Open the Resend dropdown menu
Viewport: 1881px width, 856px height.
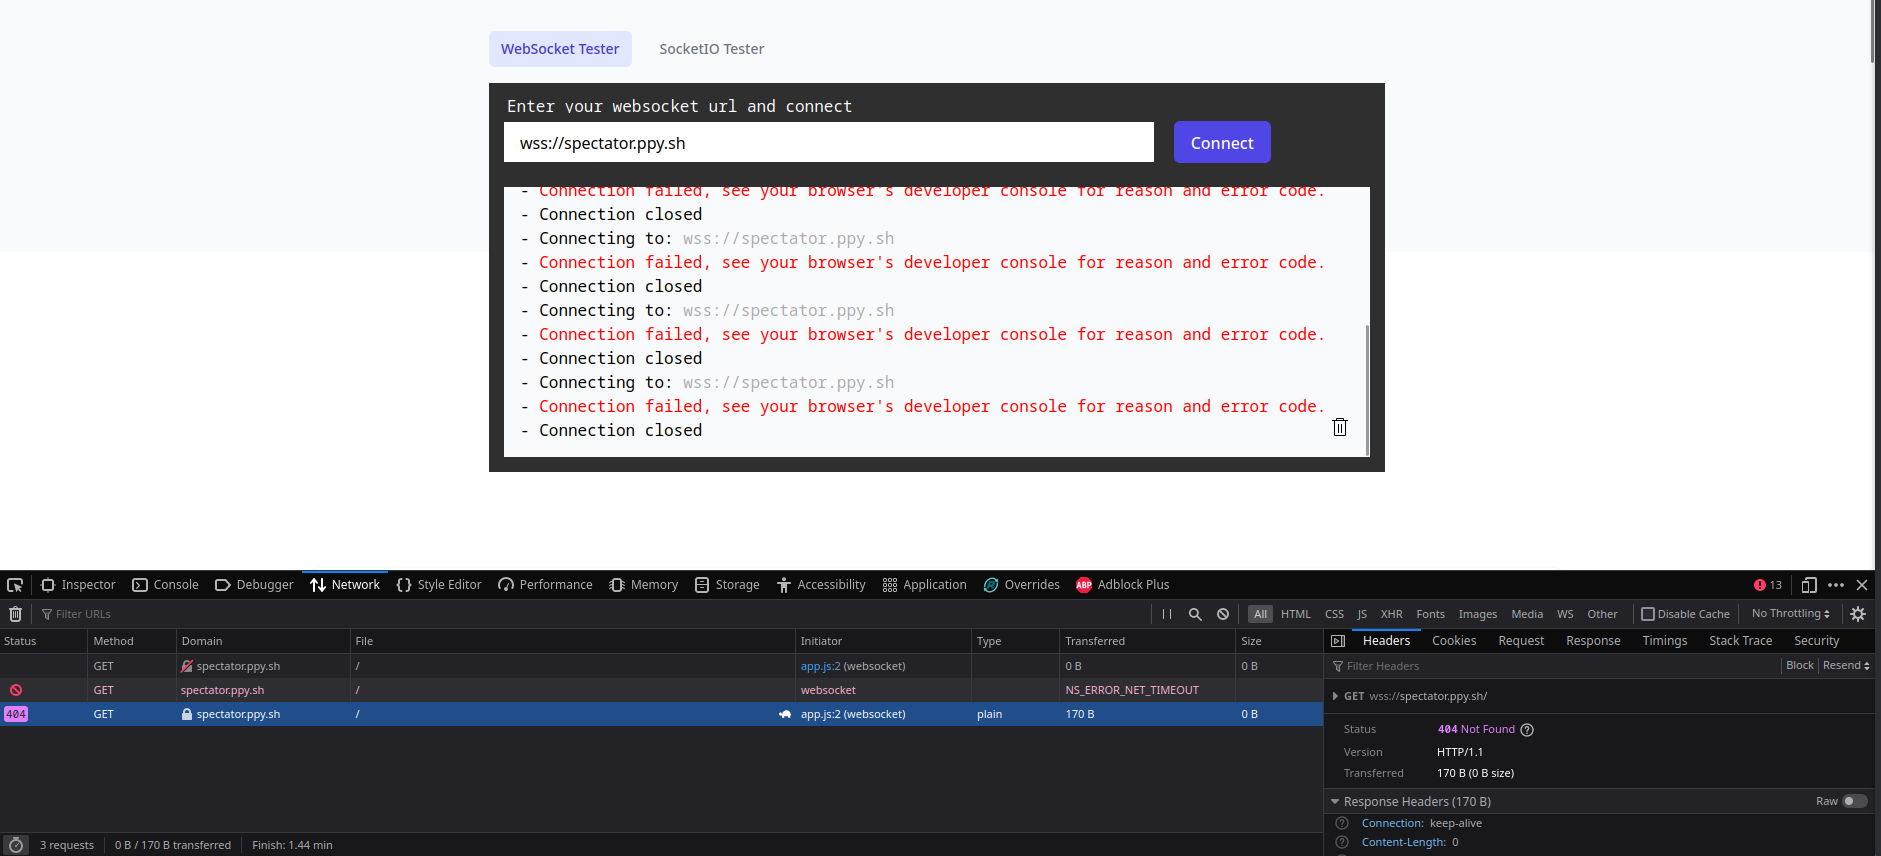pyautogui.click(x=1846, y=666)
